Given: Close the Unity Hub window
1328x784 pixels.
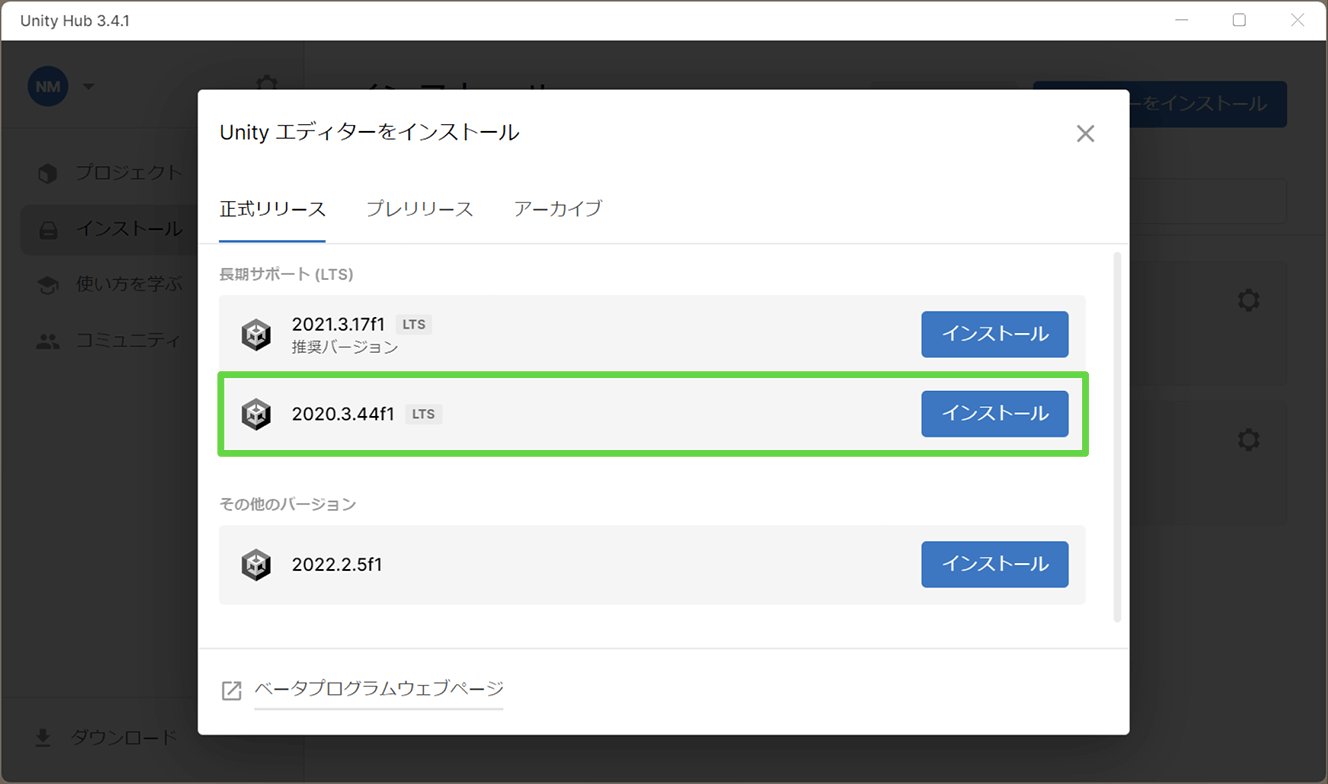Looking at the screenshot, I should [1297, 20].
